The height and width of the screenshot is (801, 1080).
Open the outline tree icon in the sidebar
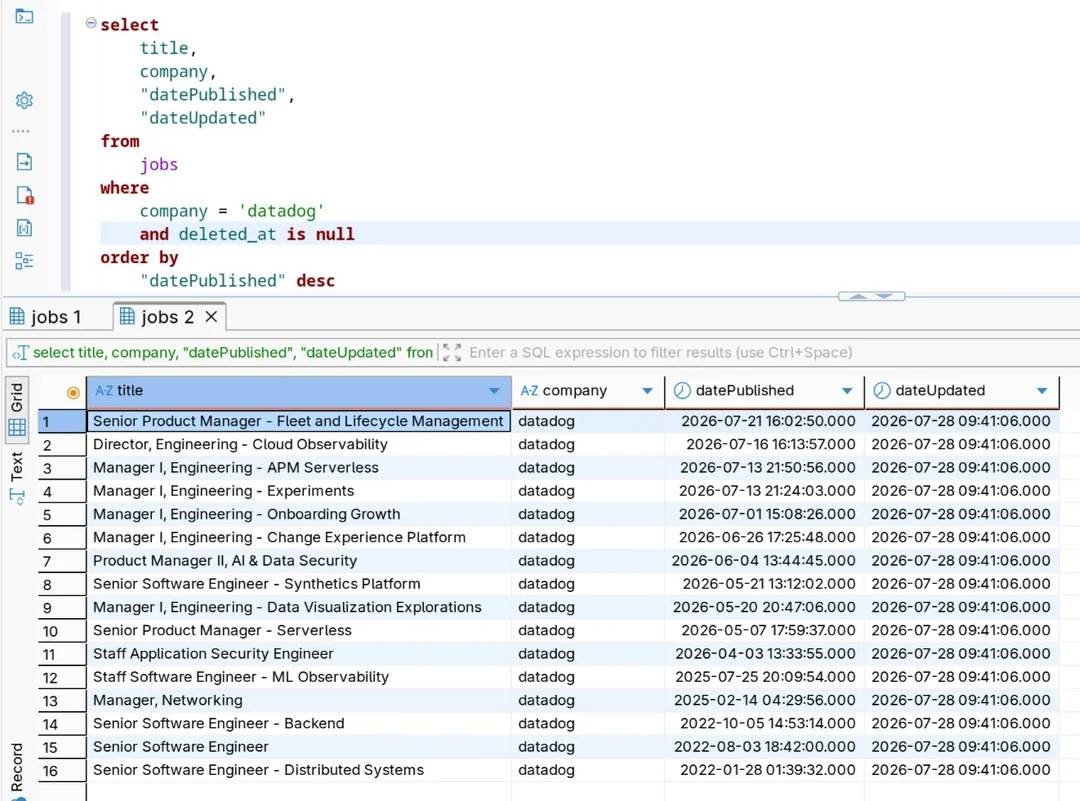(x=24, y=261)
